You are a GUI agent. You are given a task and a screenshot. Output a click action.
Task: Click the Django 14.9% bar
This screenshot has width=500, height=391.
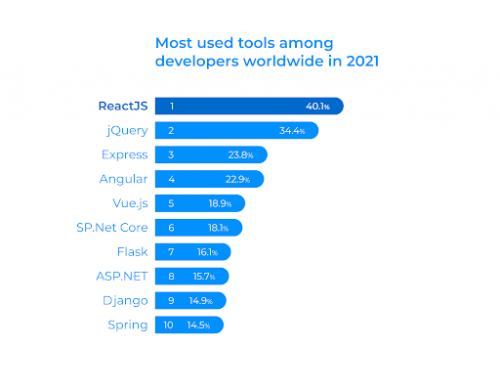coord(190,301)
